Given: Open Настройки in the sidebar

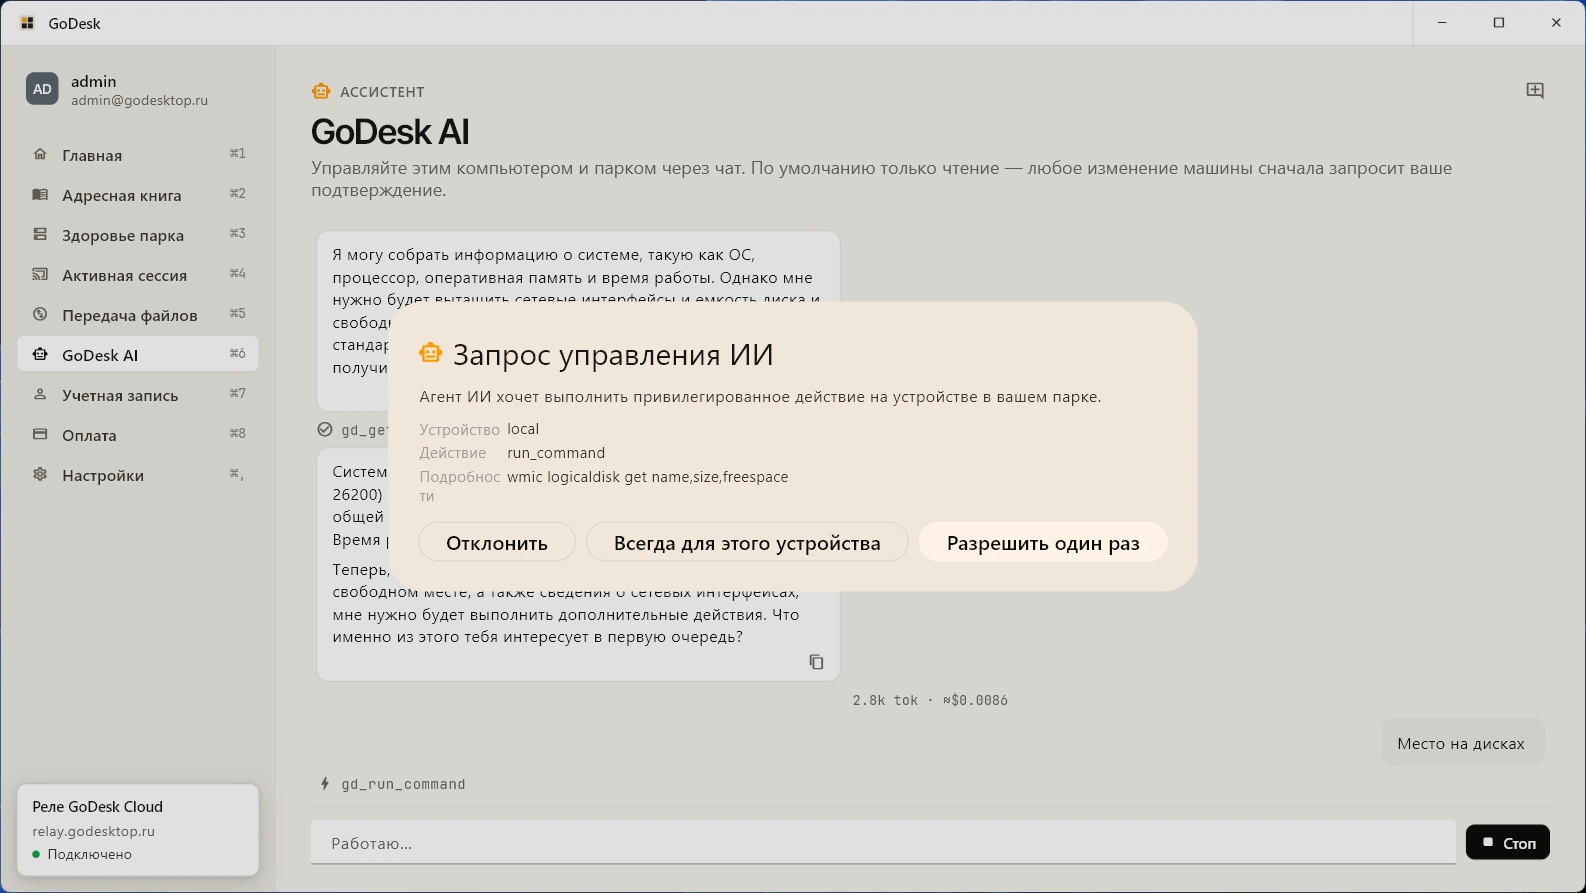Looking at the screenshot, I should (138, 474).
